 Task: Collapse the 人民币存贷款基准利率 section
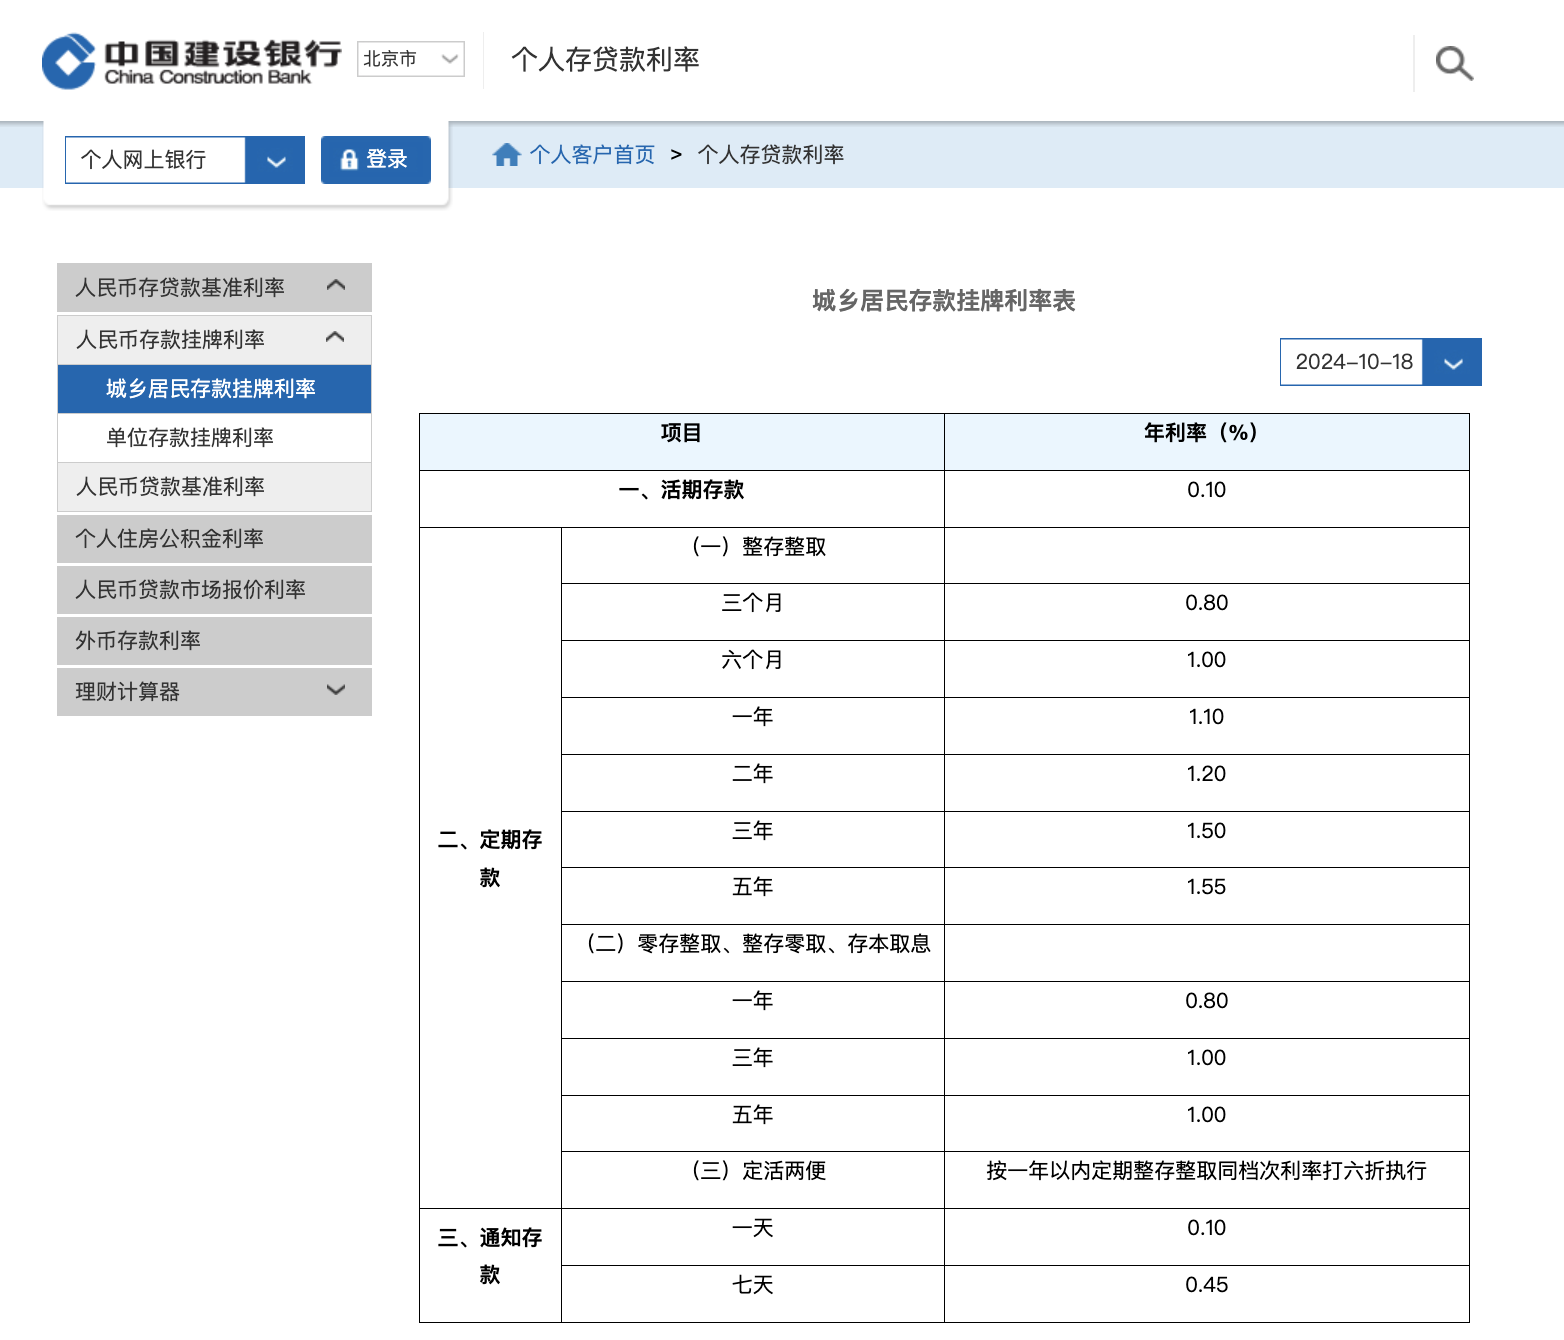tap(336, 286)
